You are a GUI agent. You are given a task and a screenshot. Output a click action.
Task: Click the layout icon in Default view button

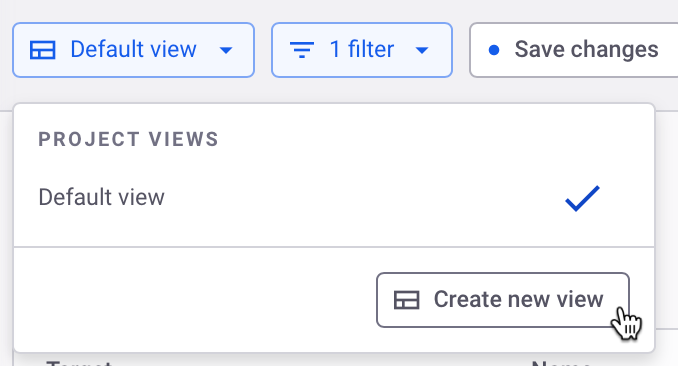[42, 50]
